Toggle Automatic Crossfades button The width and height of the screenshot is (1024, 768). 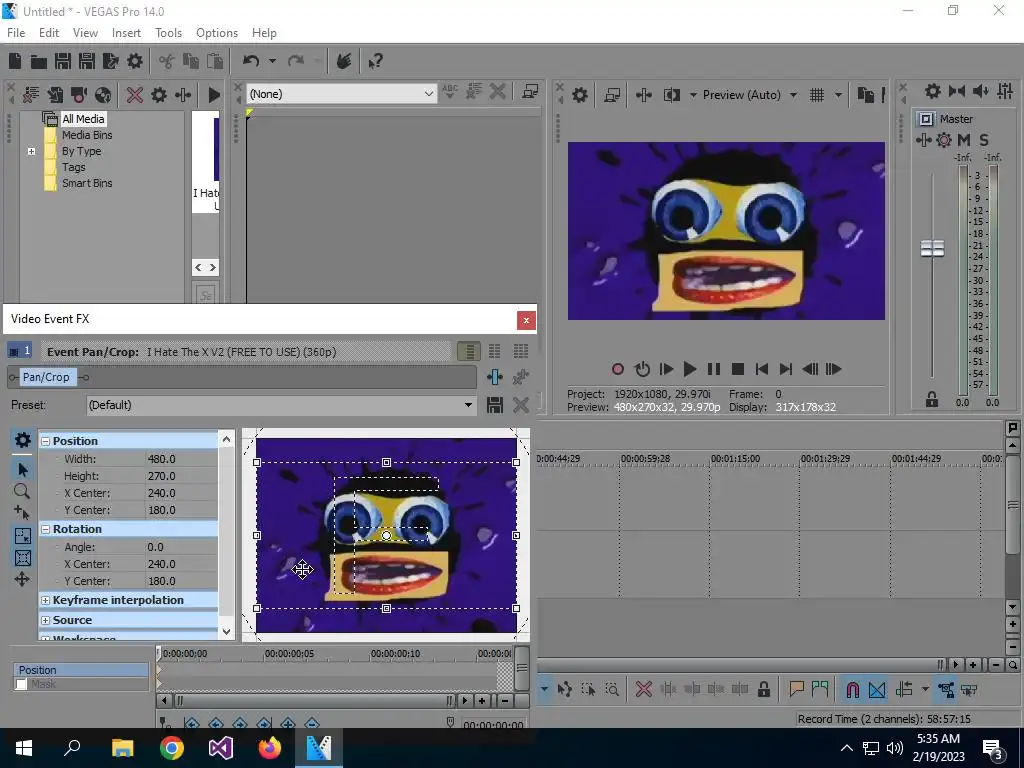click(877, 689)
